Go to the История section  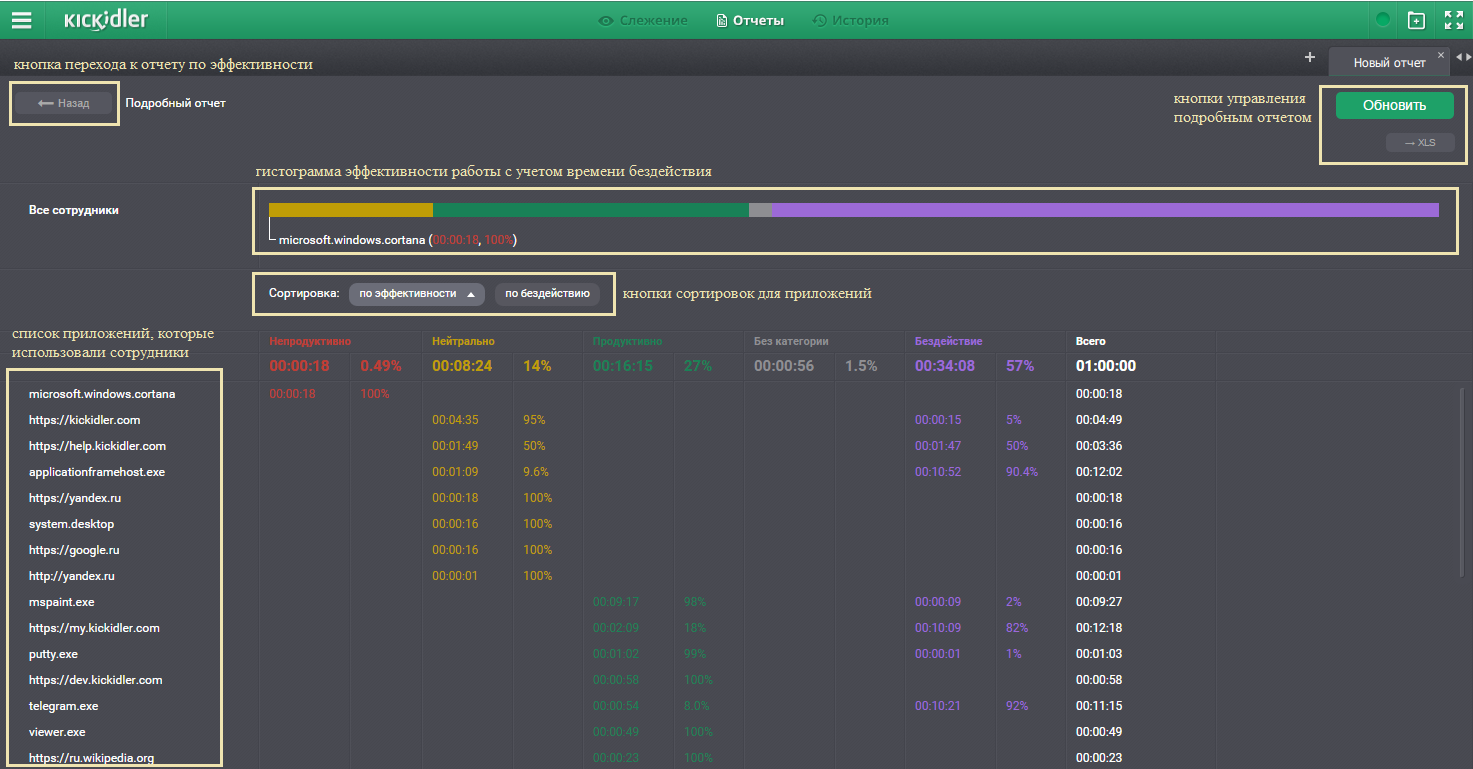click(850, 20)
